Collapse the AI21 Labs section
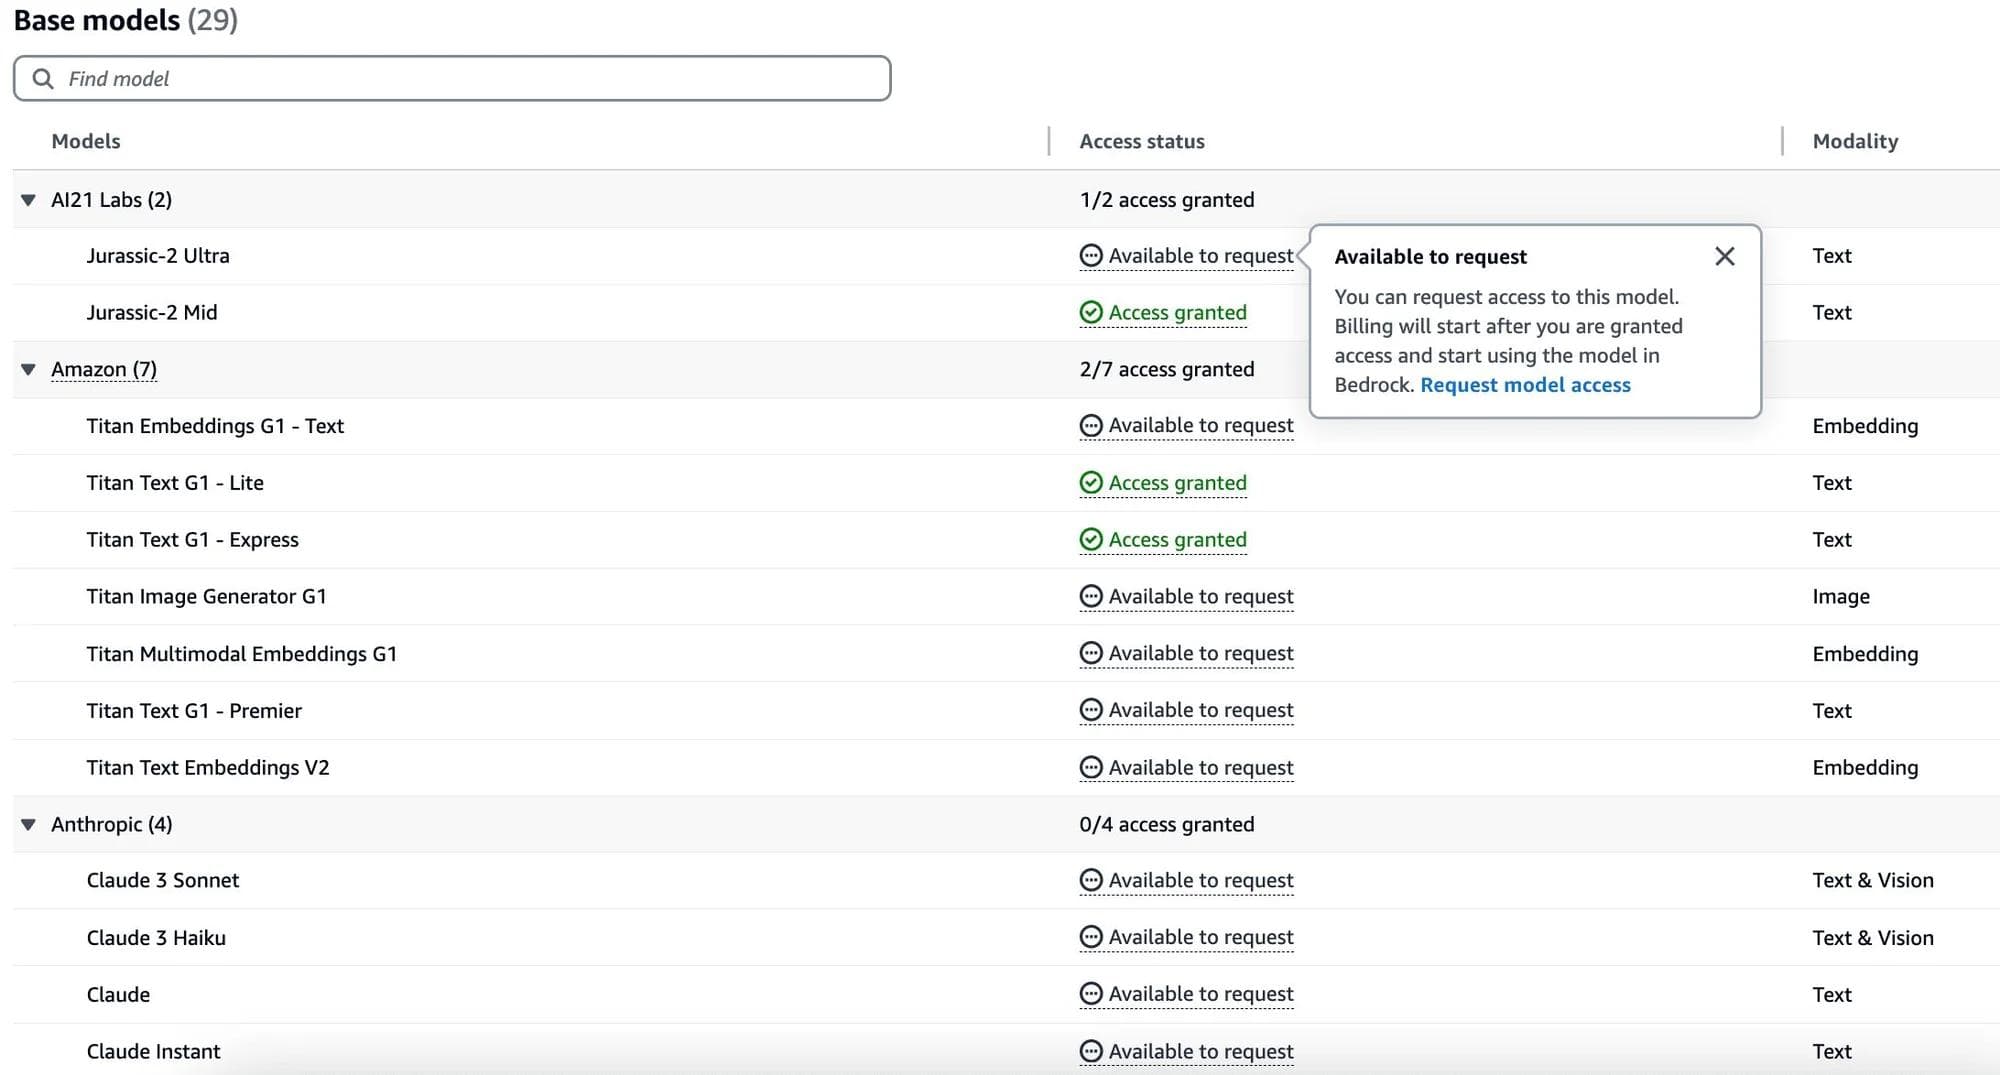 (x=28, y=199)
